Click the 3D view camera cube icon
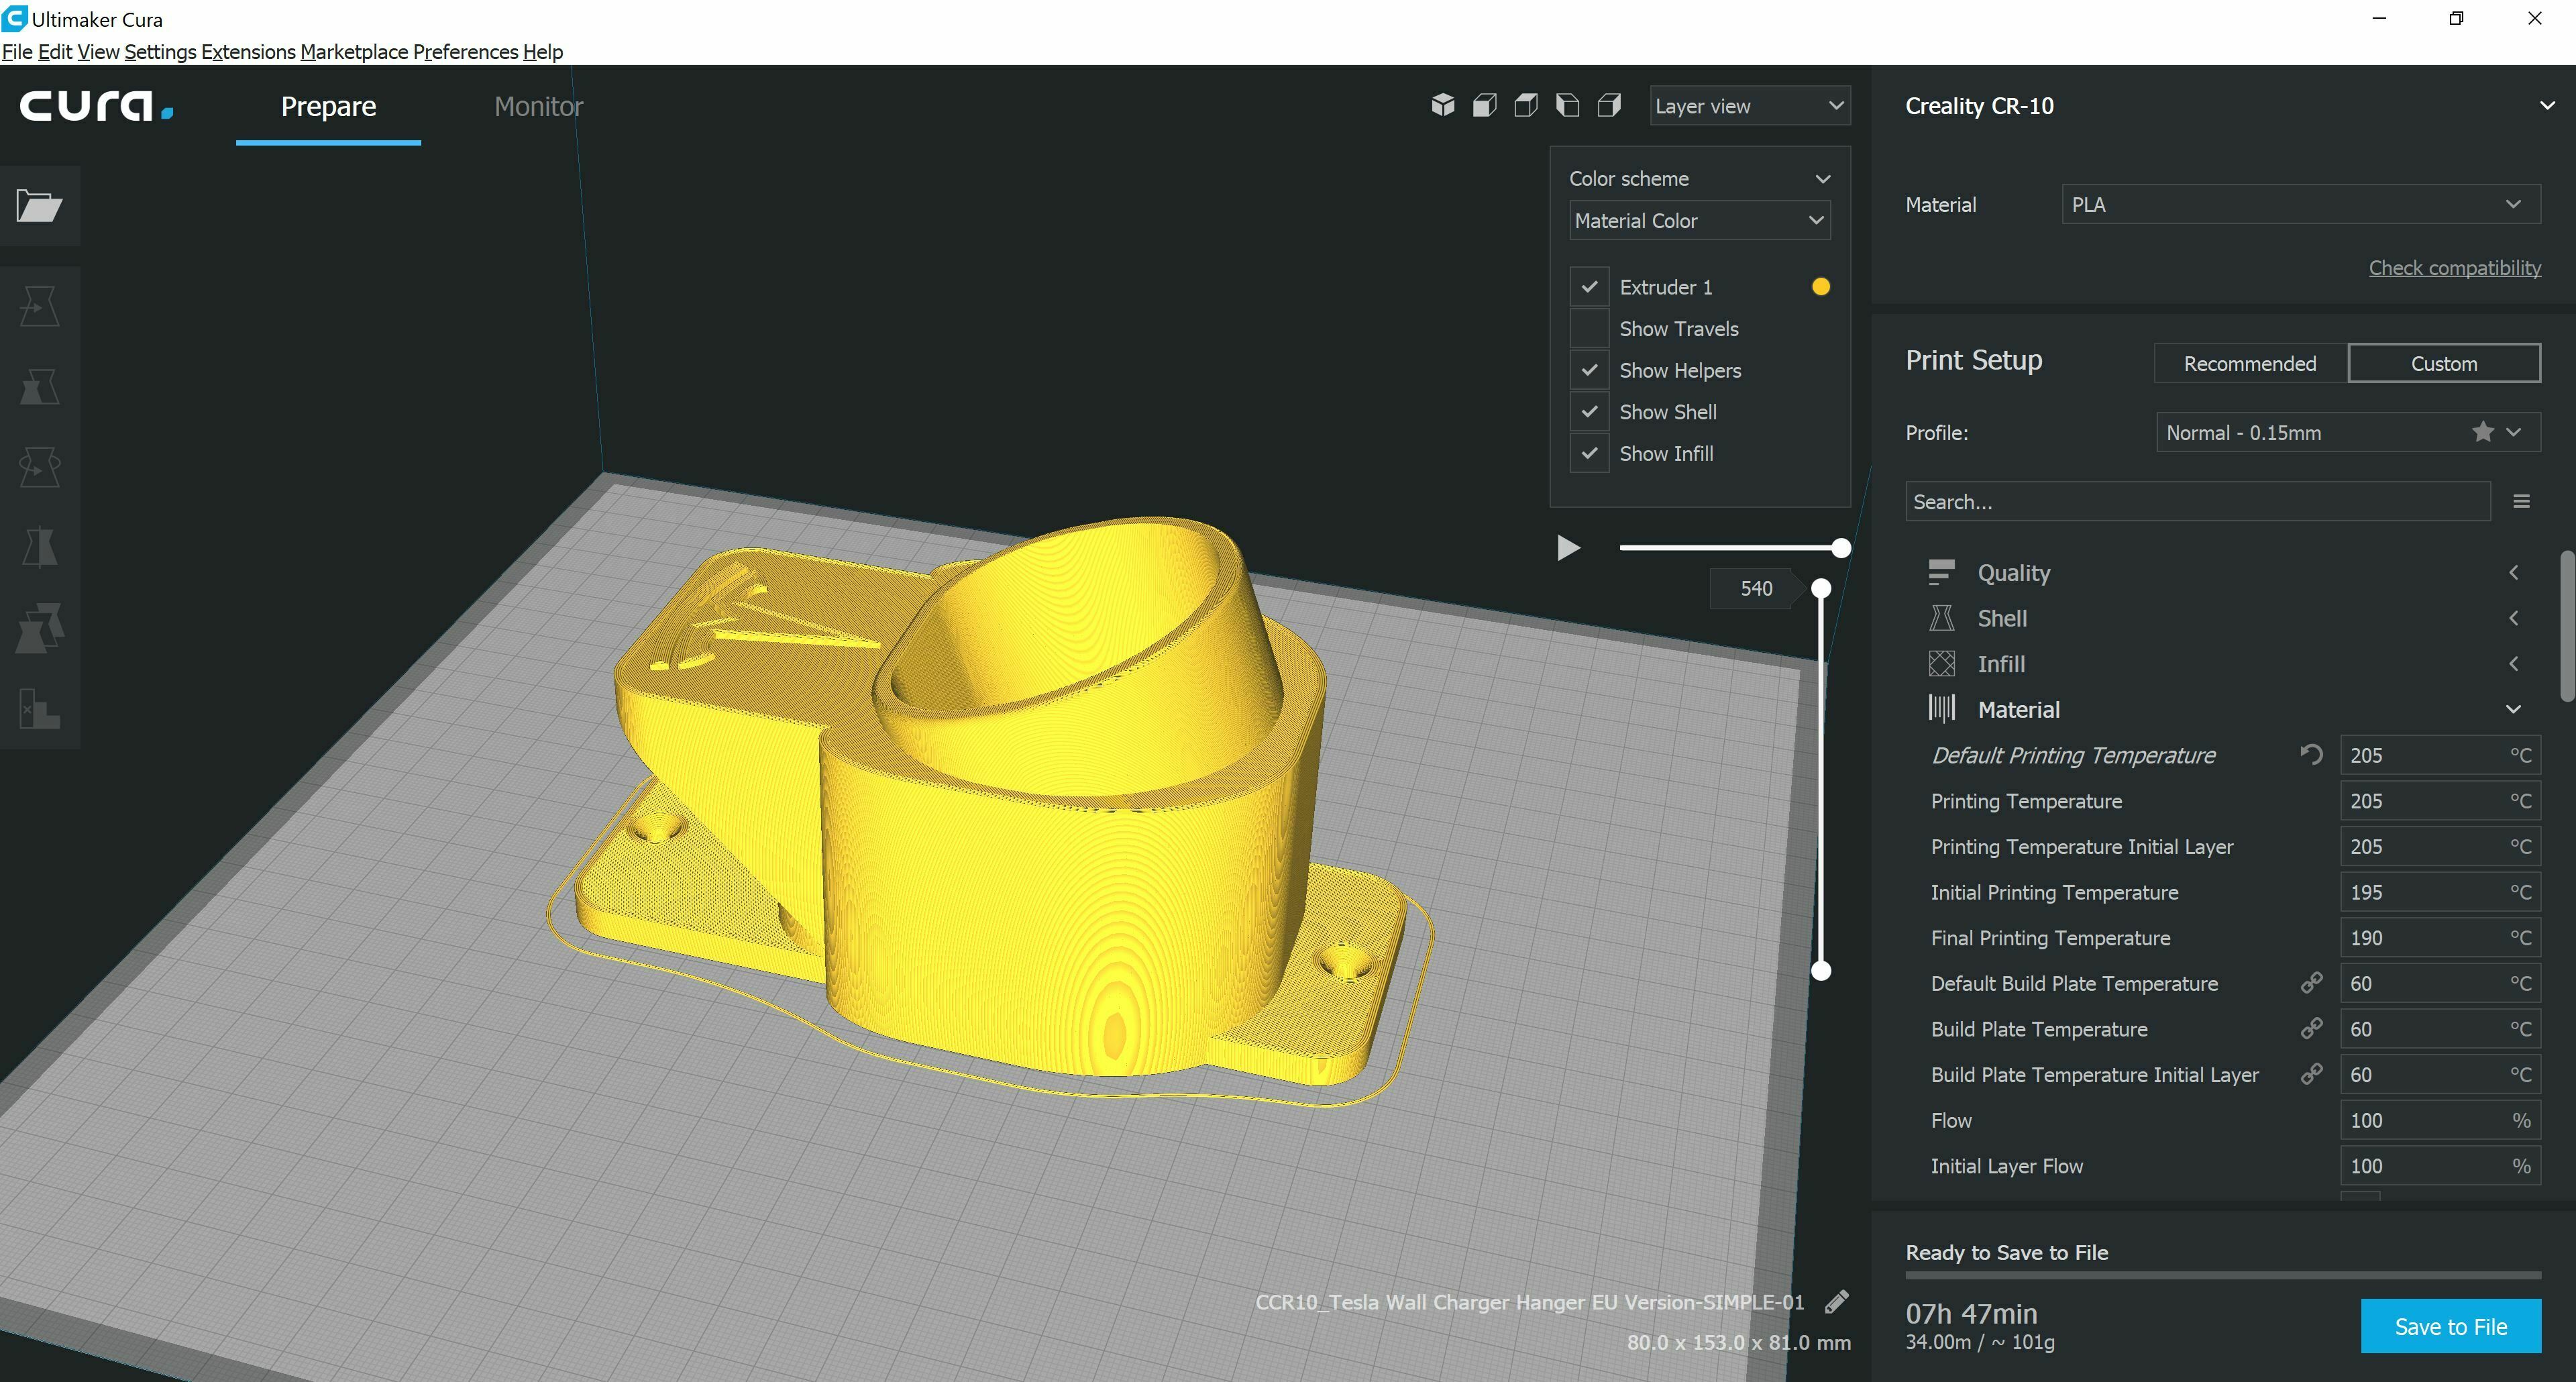The width and height of the screenshot is (2576, 1382). click(x=1442, y=105)
